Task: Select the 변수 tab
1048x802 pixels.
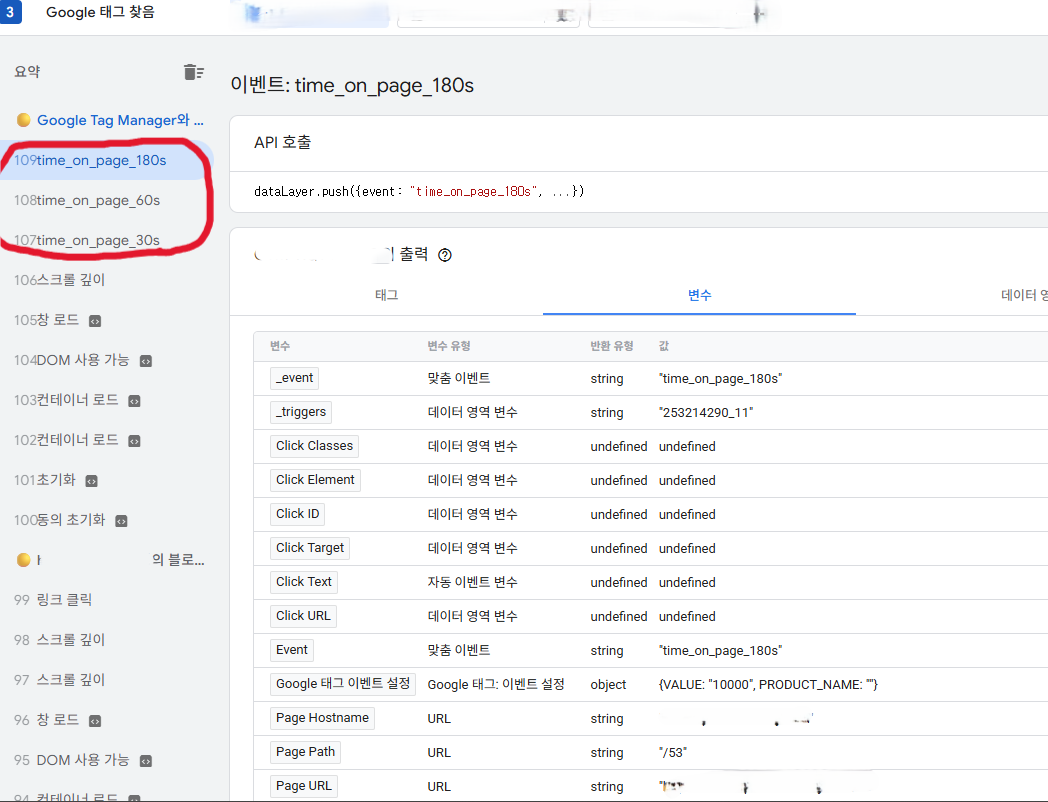Action: click(x=699, y=295)
